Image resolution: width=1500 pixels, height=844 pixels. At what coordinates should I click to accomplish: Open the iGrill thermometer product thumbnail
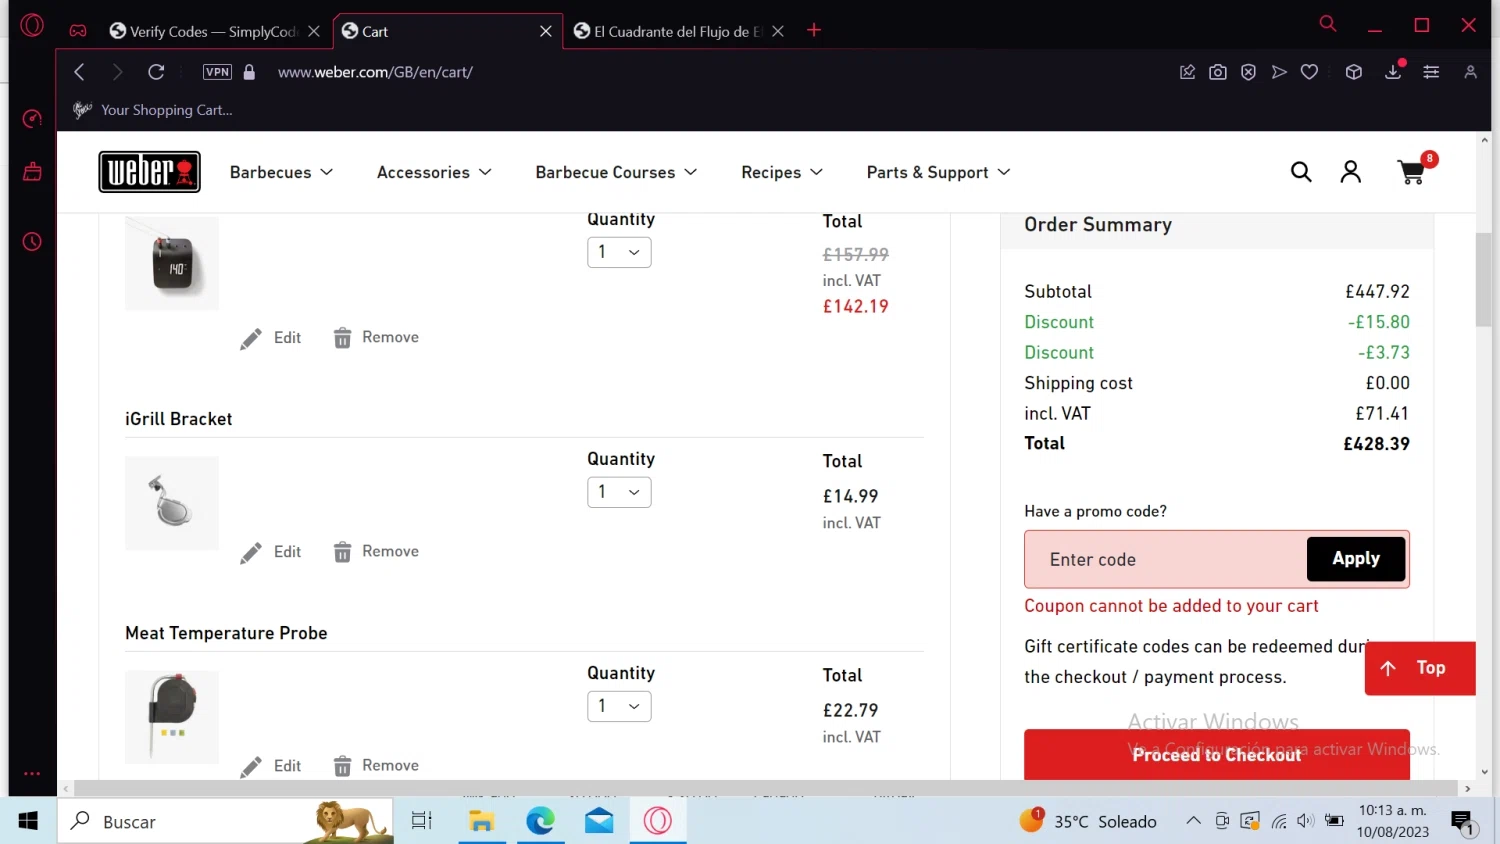(x=172, y=263)
